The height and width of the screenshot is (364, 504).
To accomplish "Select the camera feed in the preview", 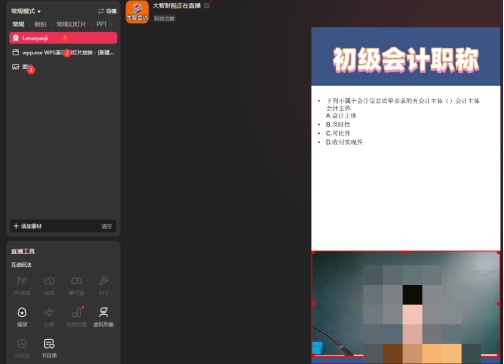I will coord(406,304).
